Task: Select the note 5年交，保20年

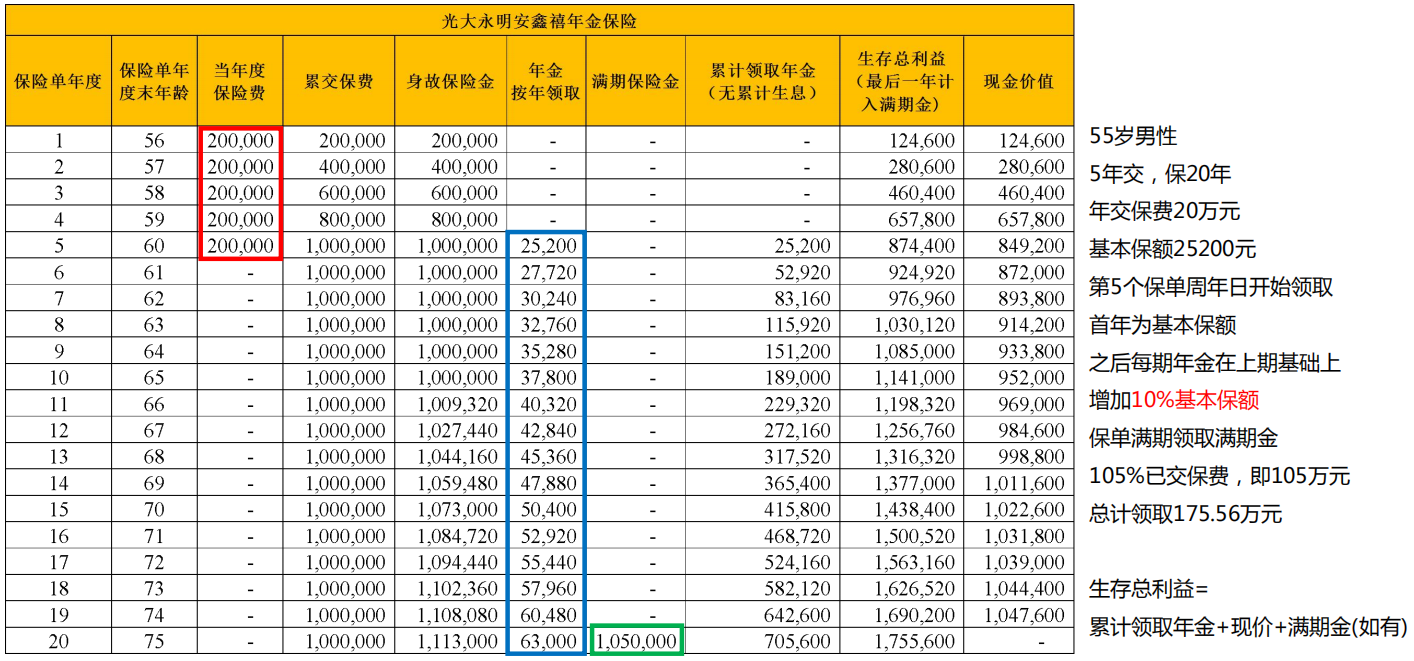Action: [x=1160, y=174]
